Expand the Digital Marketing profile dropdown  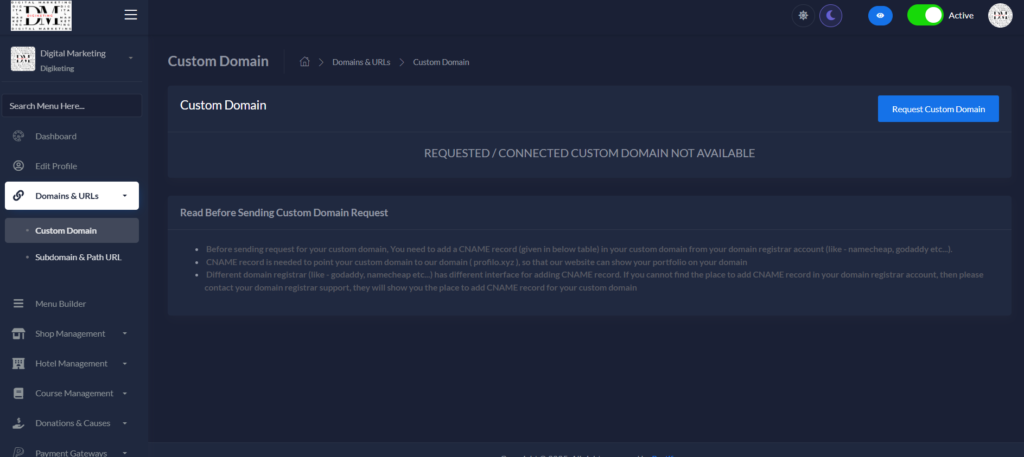131,58
